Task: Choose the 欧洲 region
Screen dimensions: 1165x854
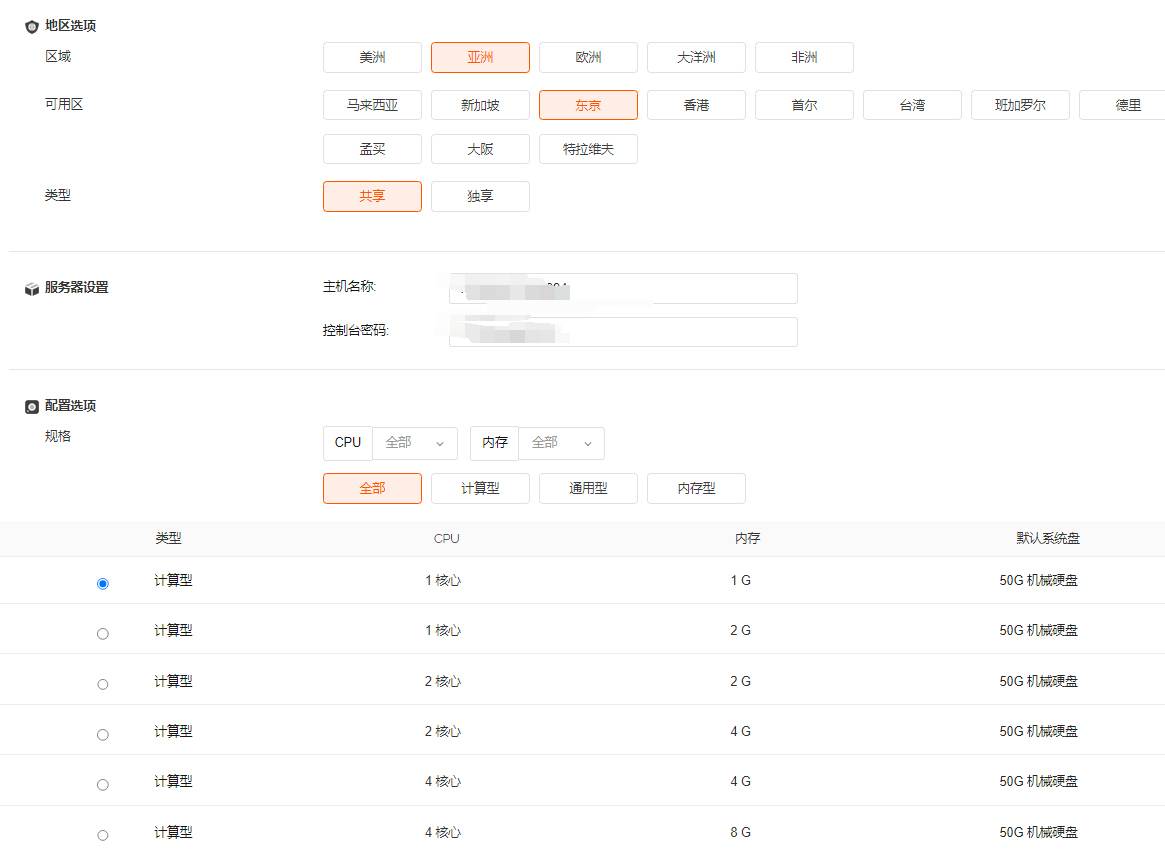Action: pos(588,58)
